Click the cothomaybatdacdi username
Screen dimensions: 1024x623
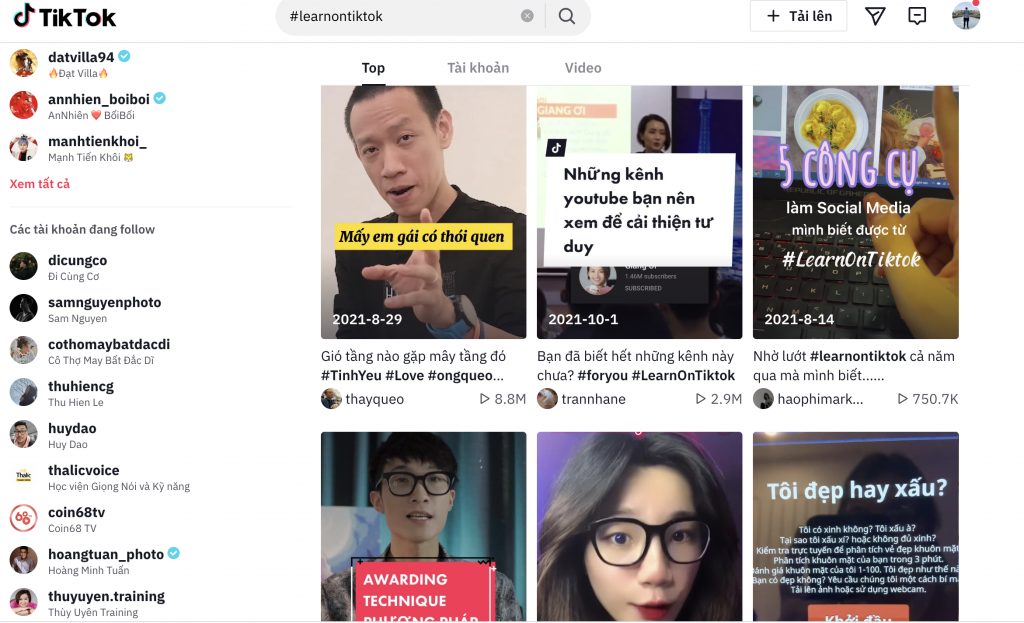[109, 344]
